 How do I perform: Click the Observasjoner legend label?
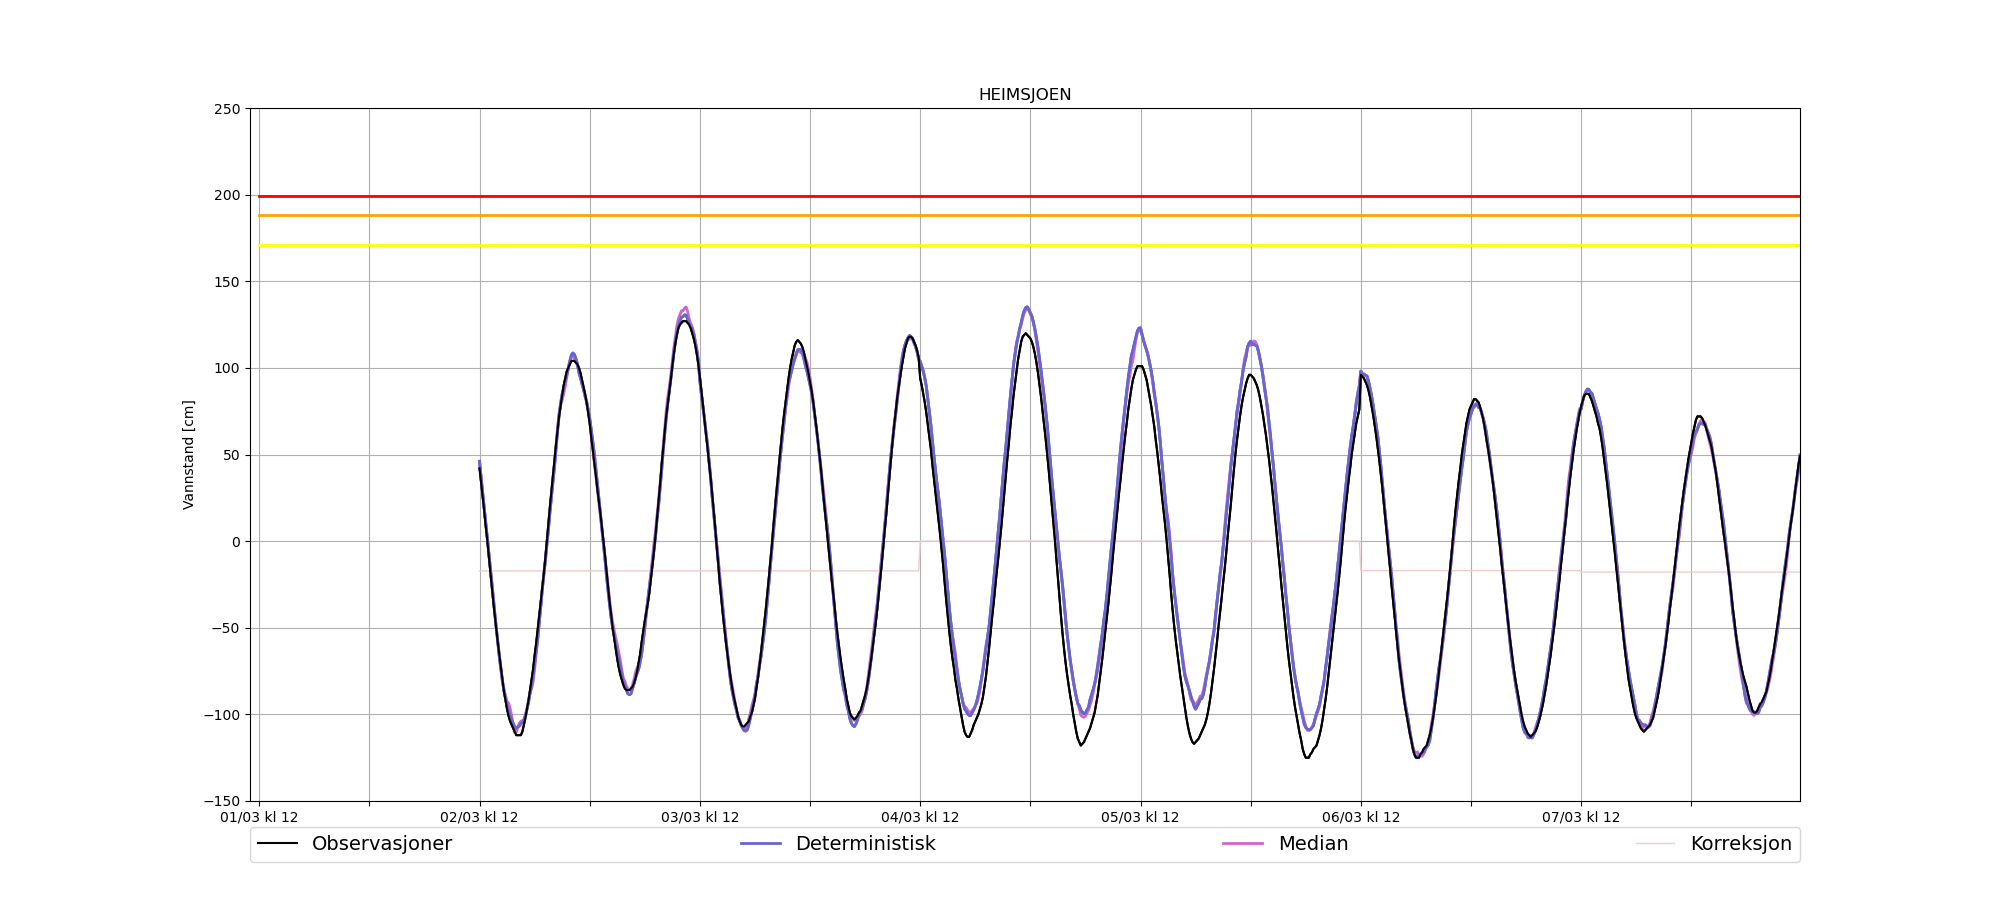click(381, 844)
